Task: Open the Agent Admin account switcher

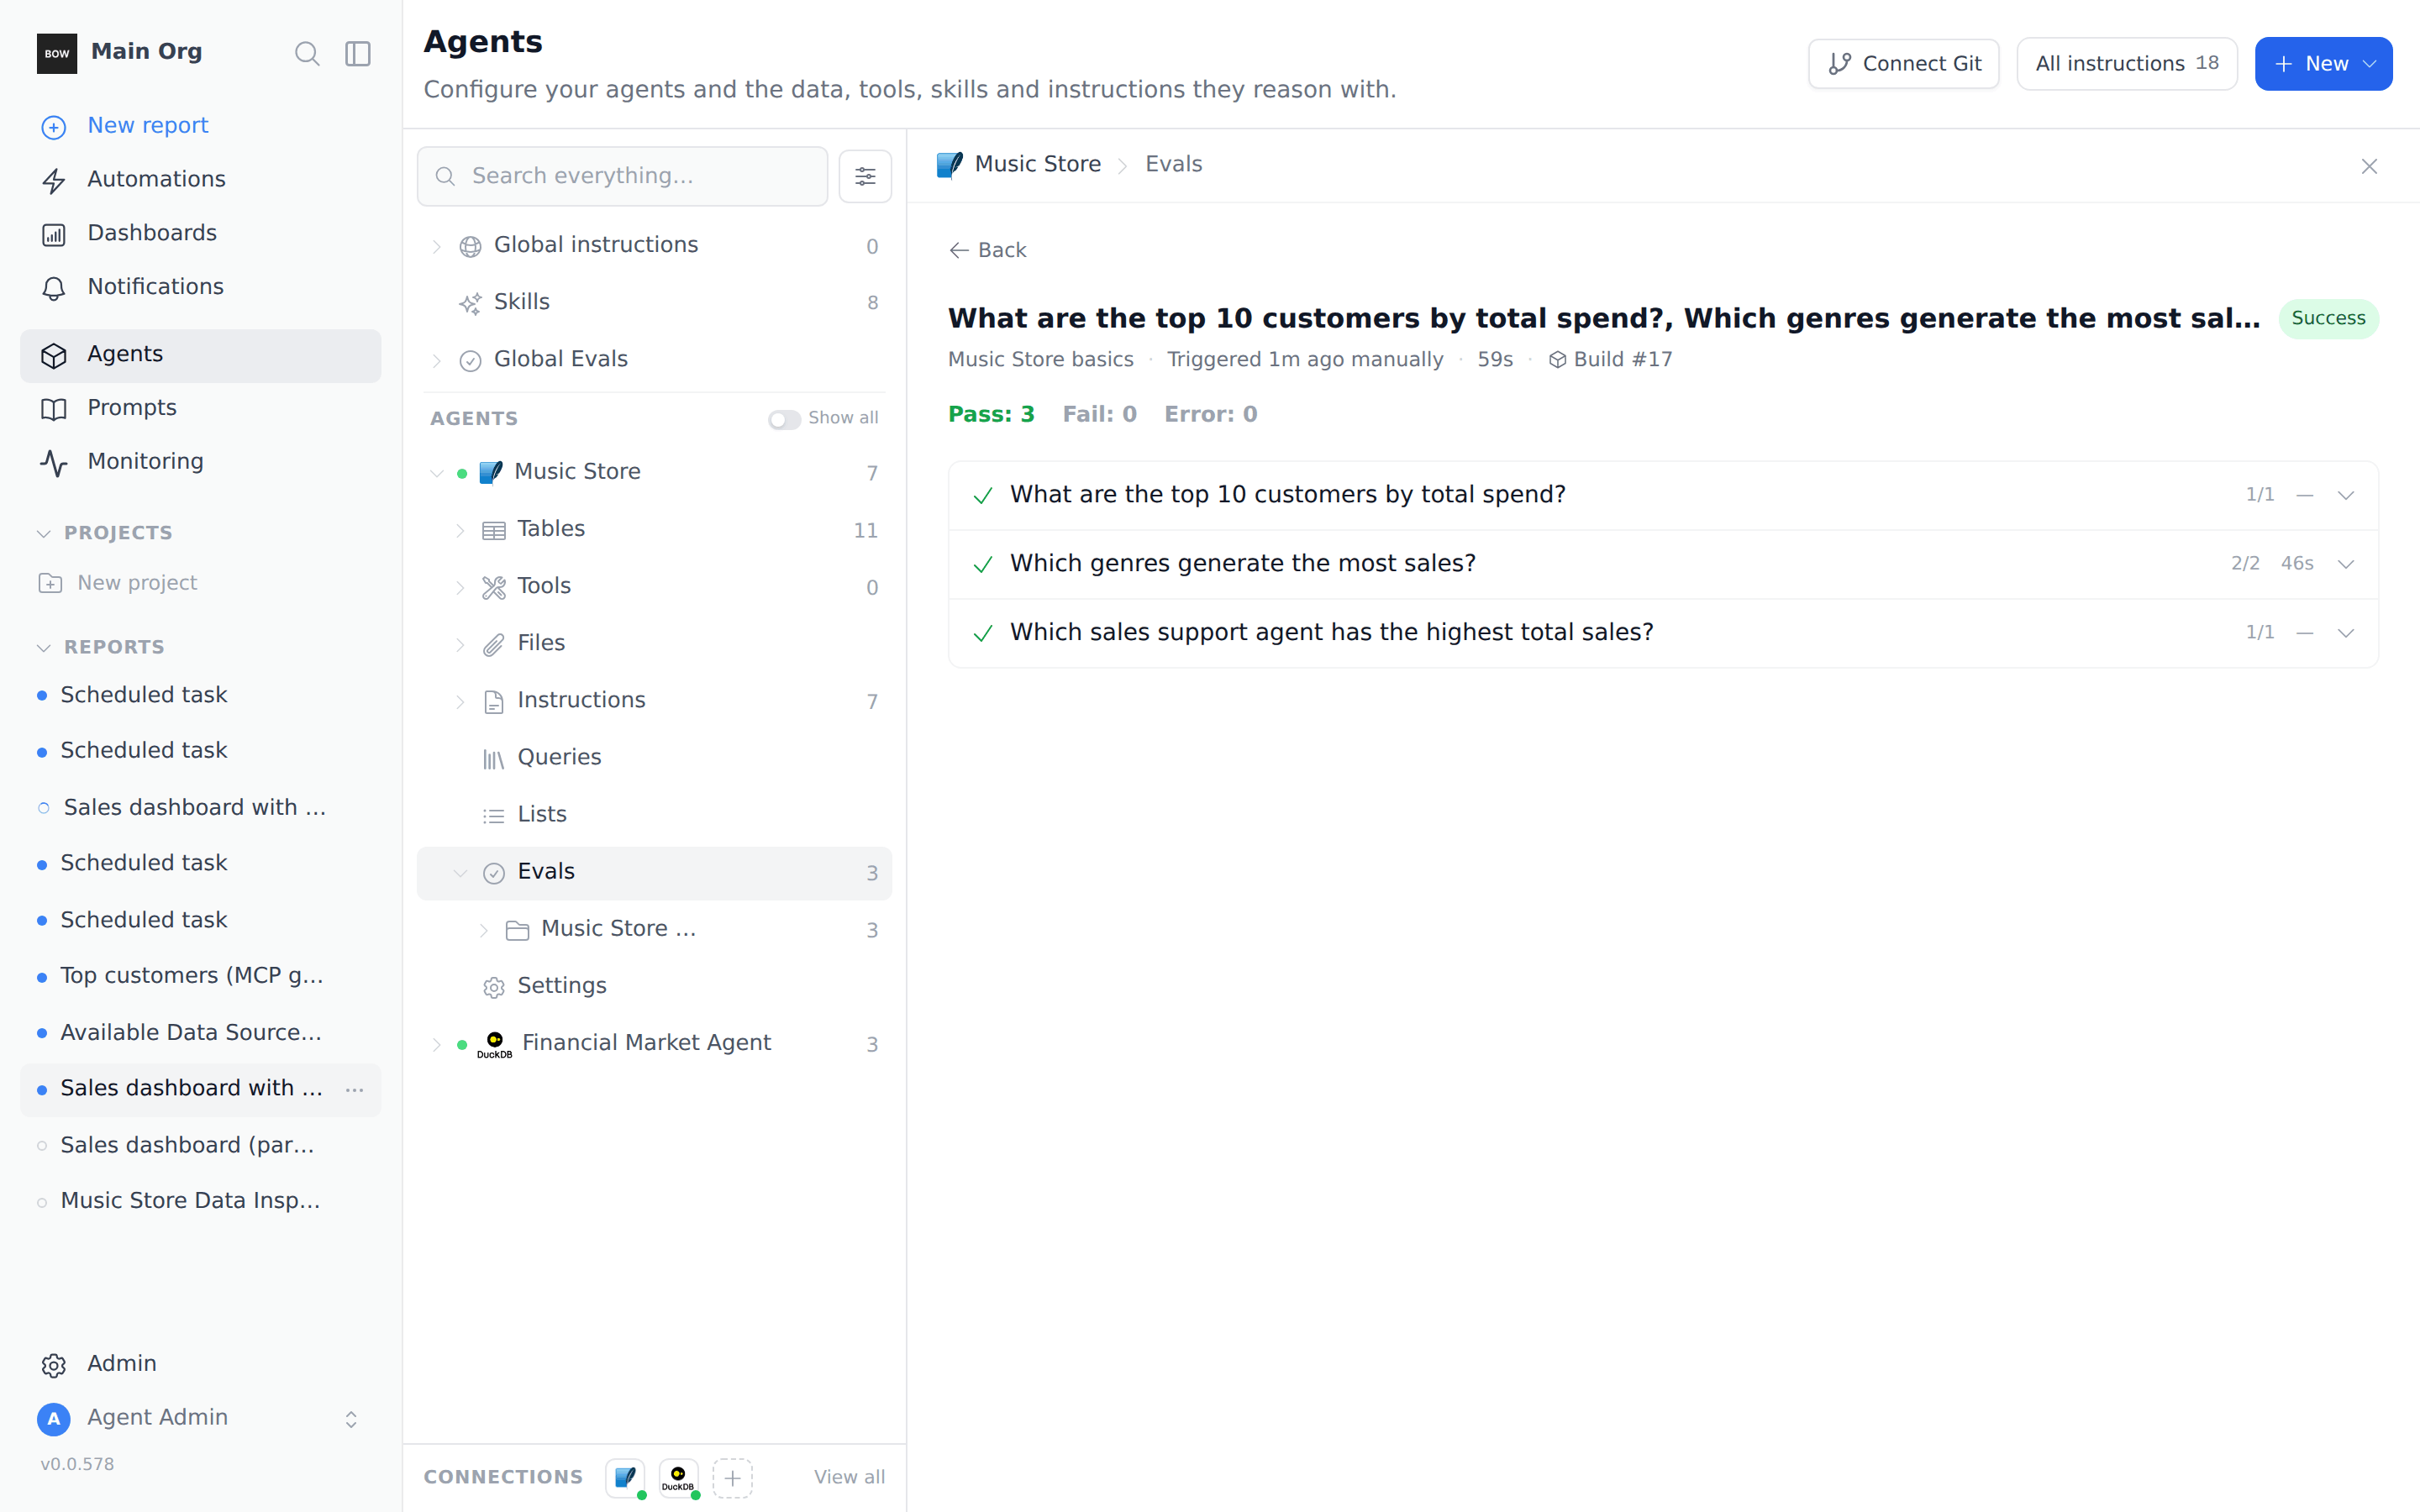Action: pyautogui.click(x=351, y=1419)
